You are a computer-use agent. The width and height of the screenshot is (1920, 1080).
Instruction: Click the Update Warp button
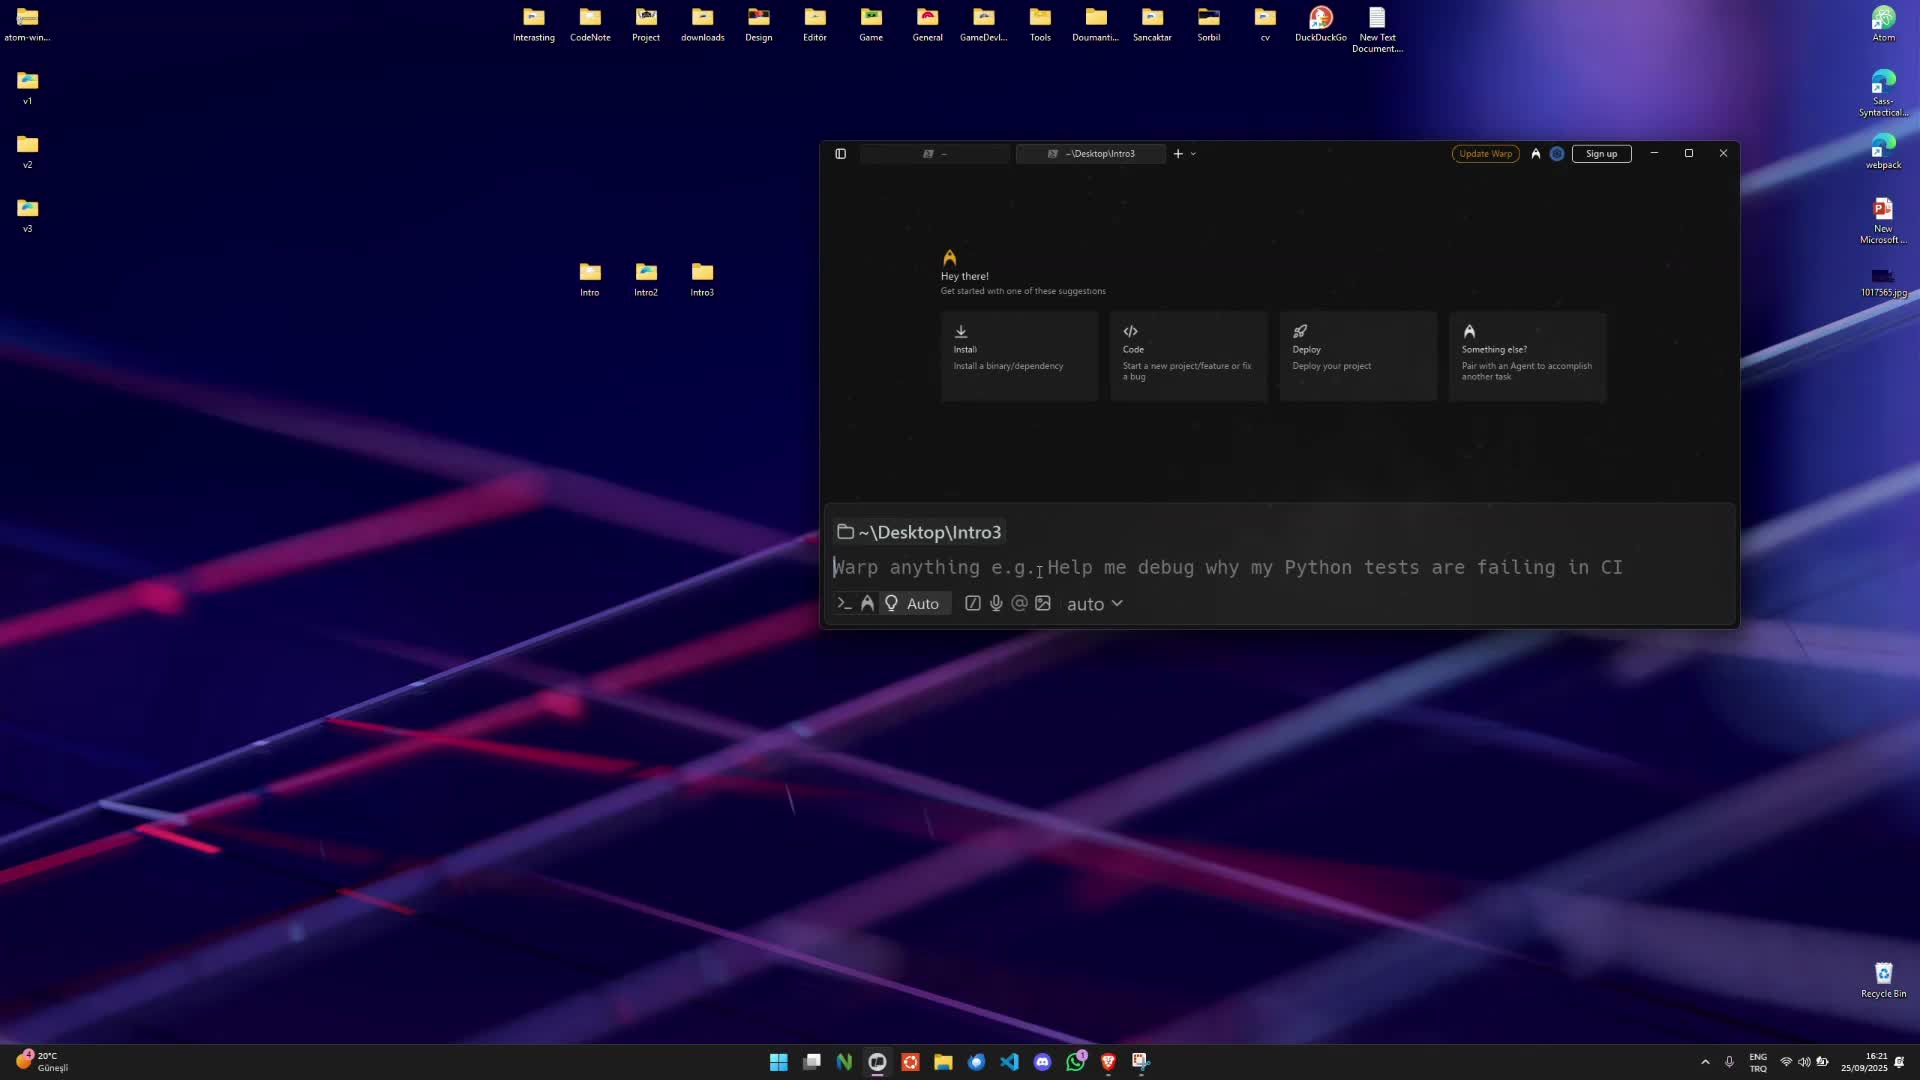coord(1485,154)
